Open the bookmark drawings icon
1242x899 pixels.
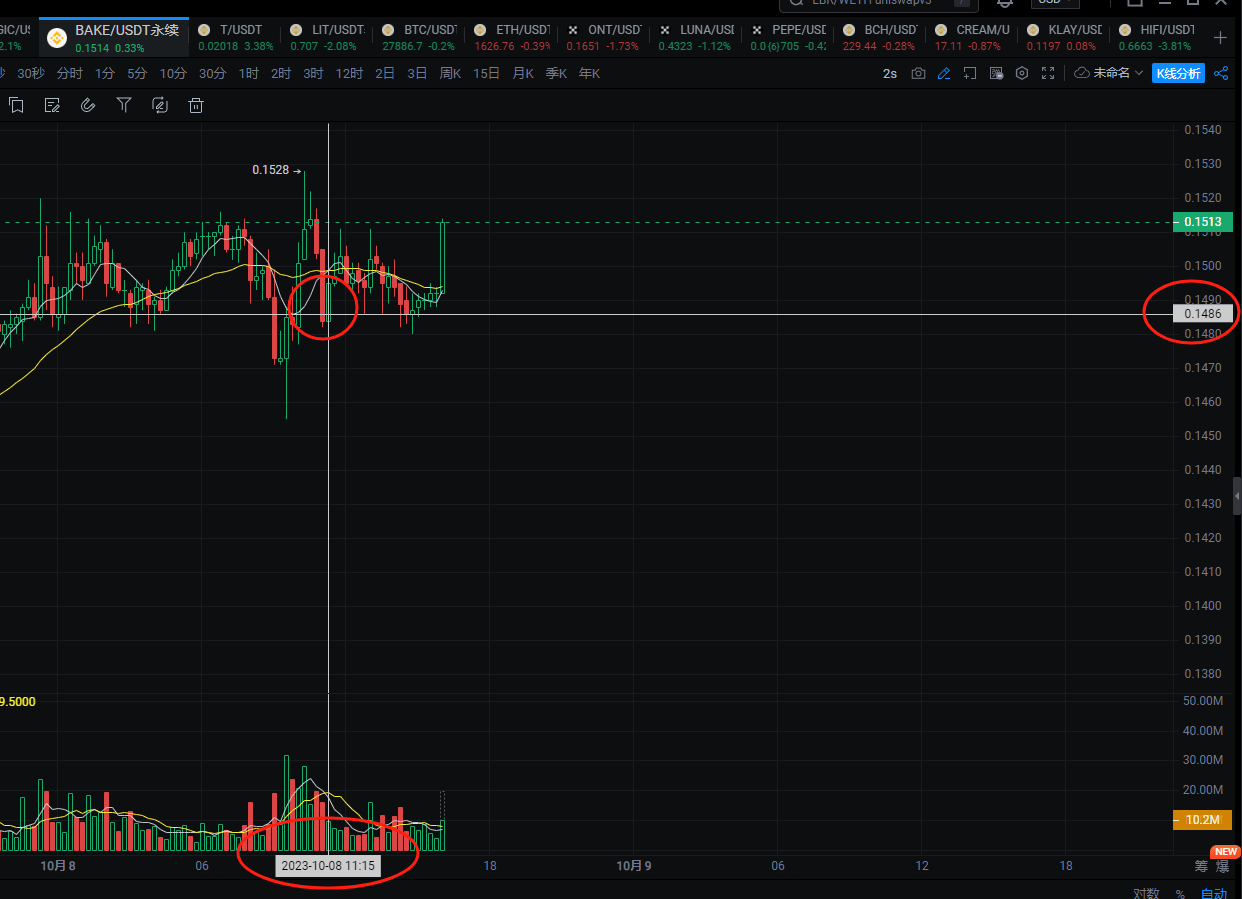(x=16, y=105)
